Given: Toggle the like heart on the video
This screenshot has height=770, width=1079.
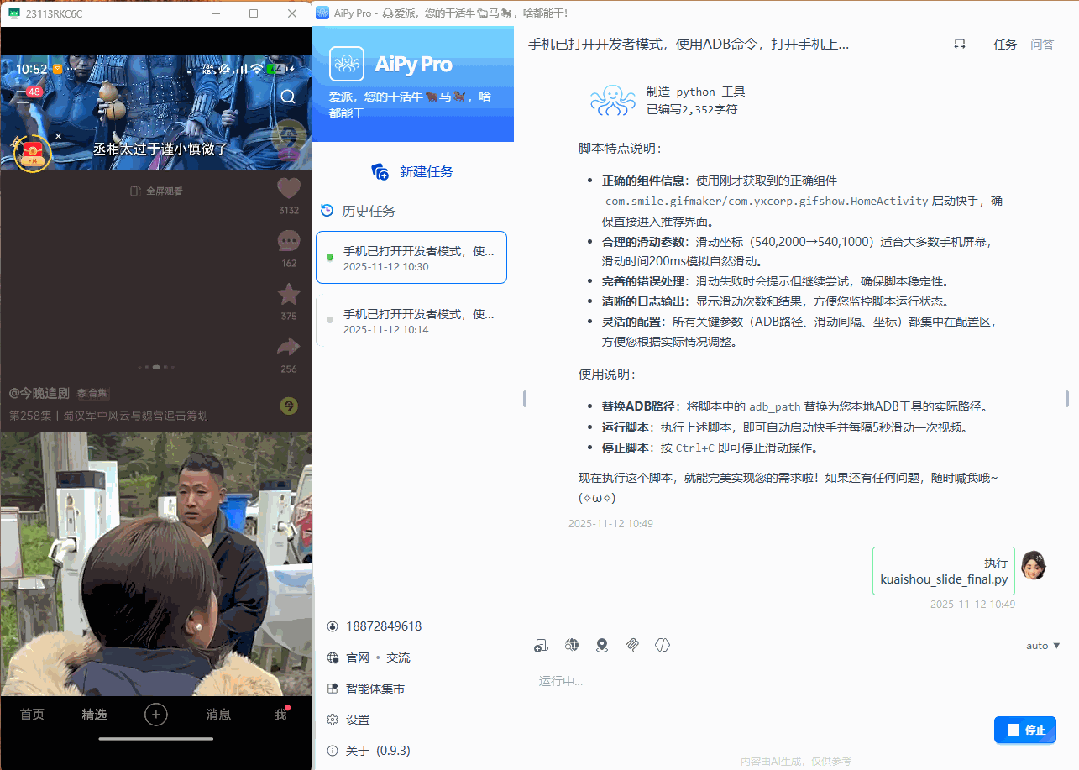Looking at the screenshot, I should (x=289, y=186).
